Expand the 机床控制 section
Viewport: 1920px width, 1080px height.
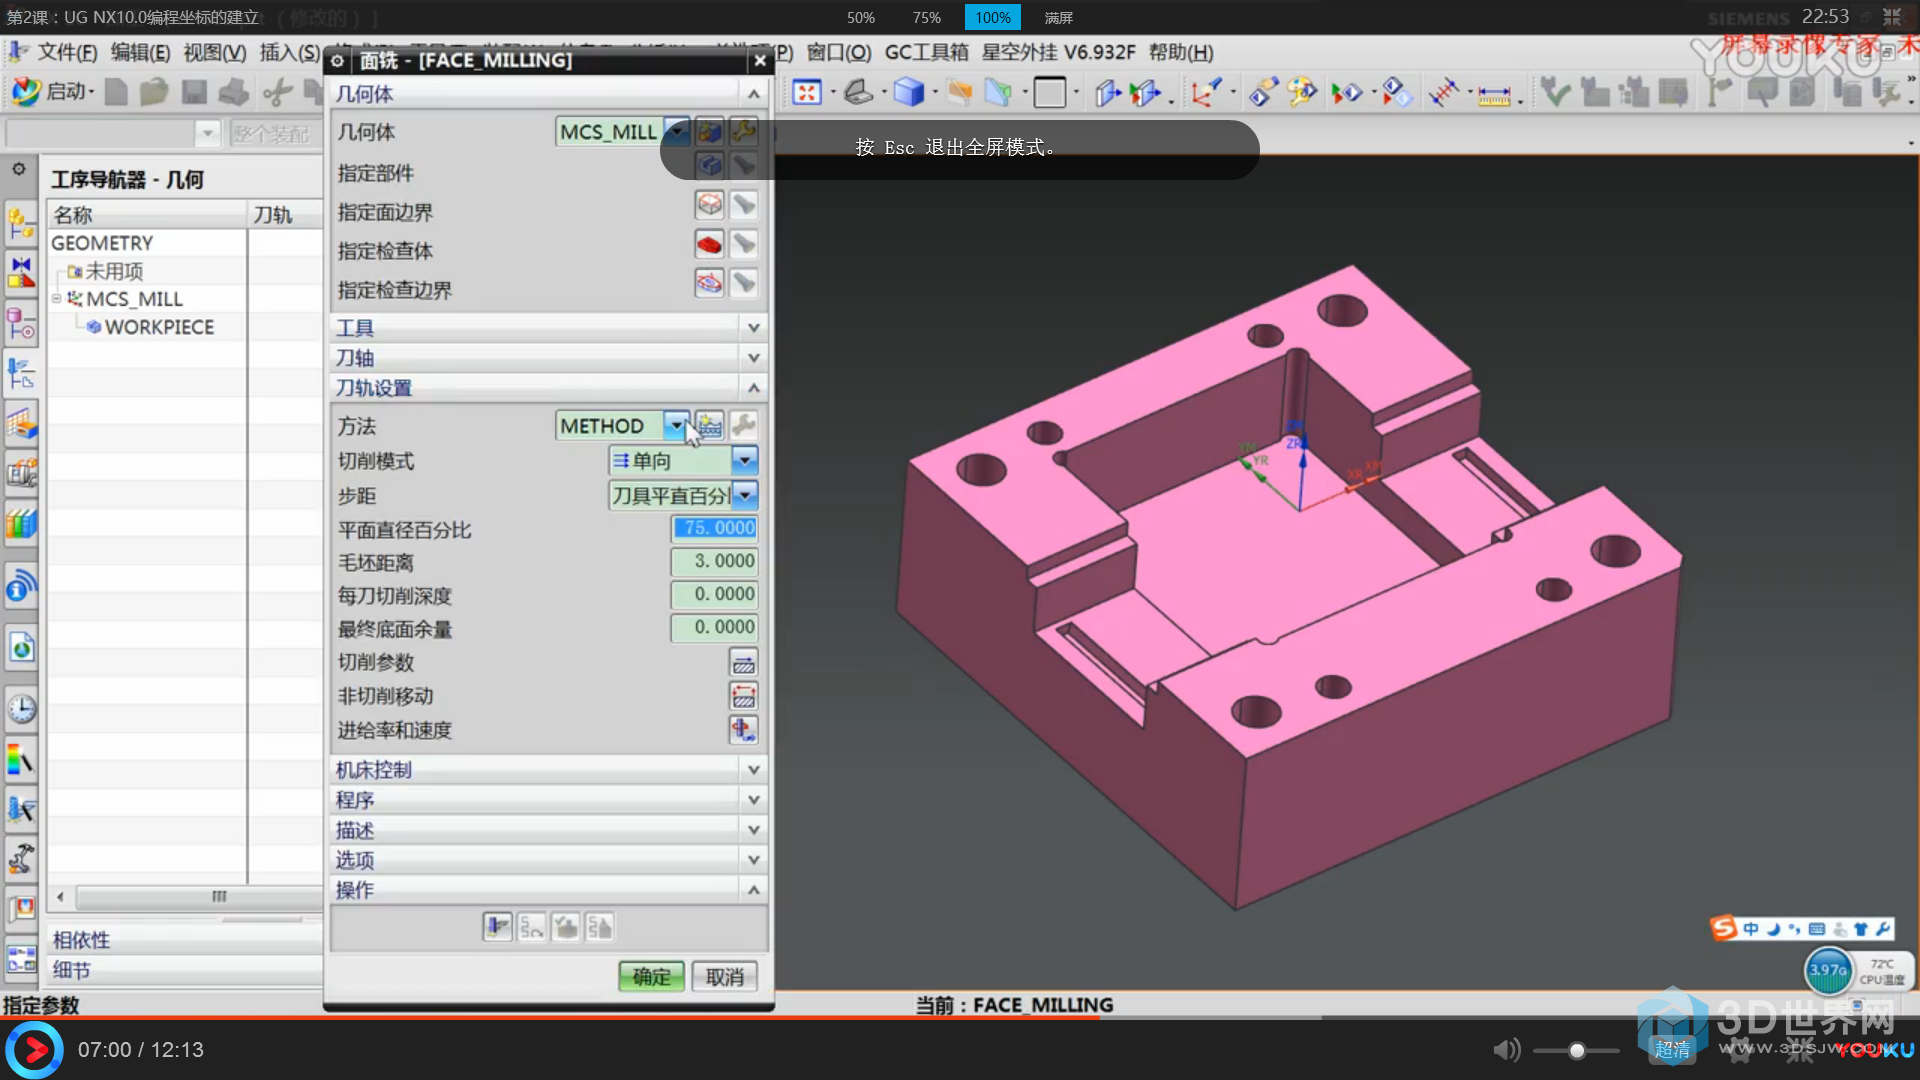tap(754, 770)
